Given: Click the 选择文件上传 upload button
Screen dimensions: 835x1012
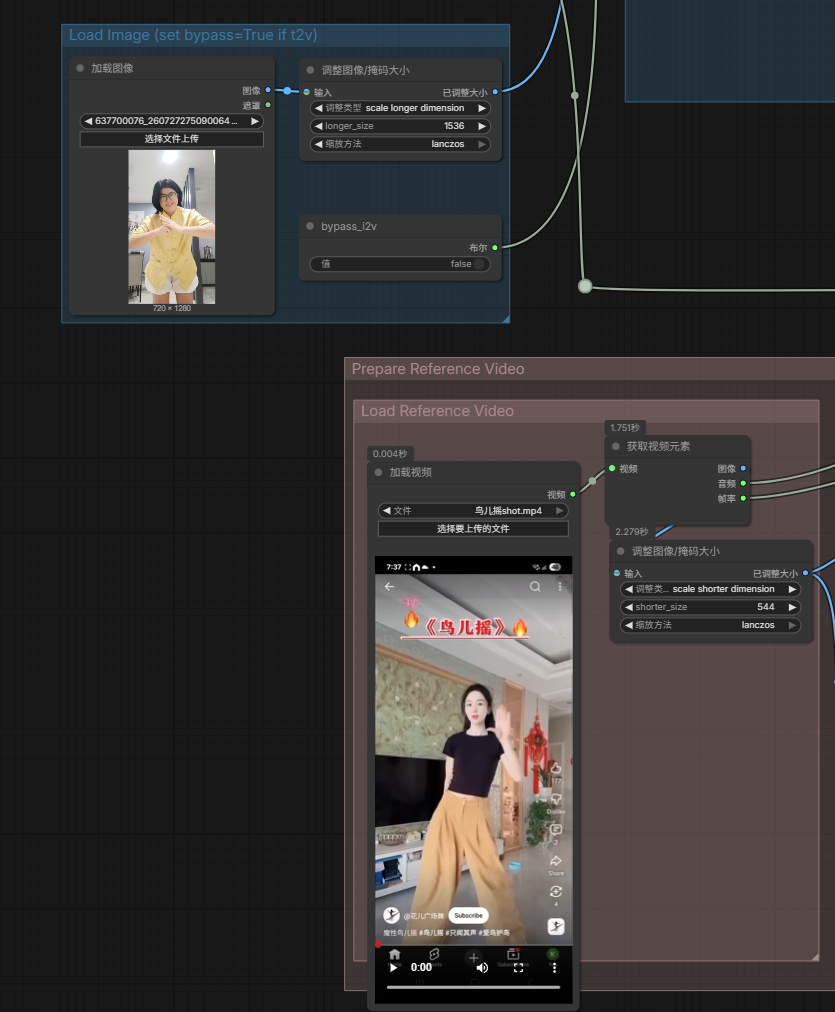Looking at the screenshot, I should (x=171, y=139).
